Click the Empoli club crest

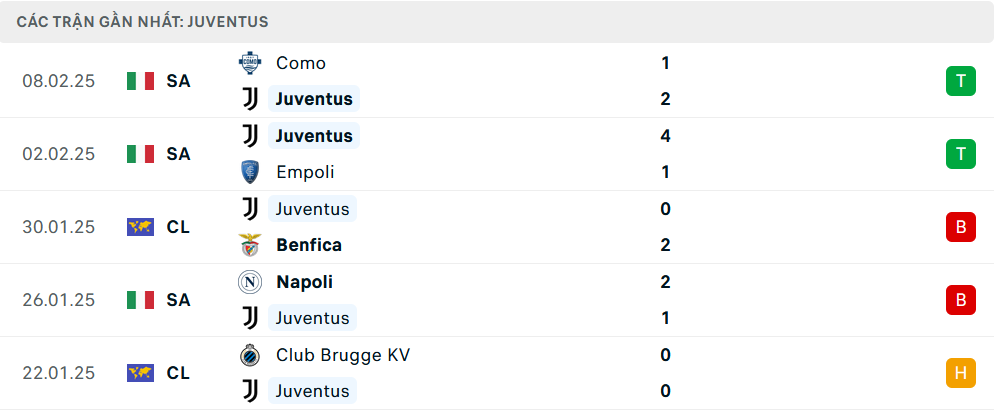click(x=249, y=172)
